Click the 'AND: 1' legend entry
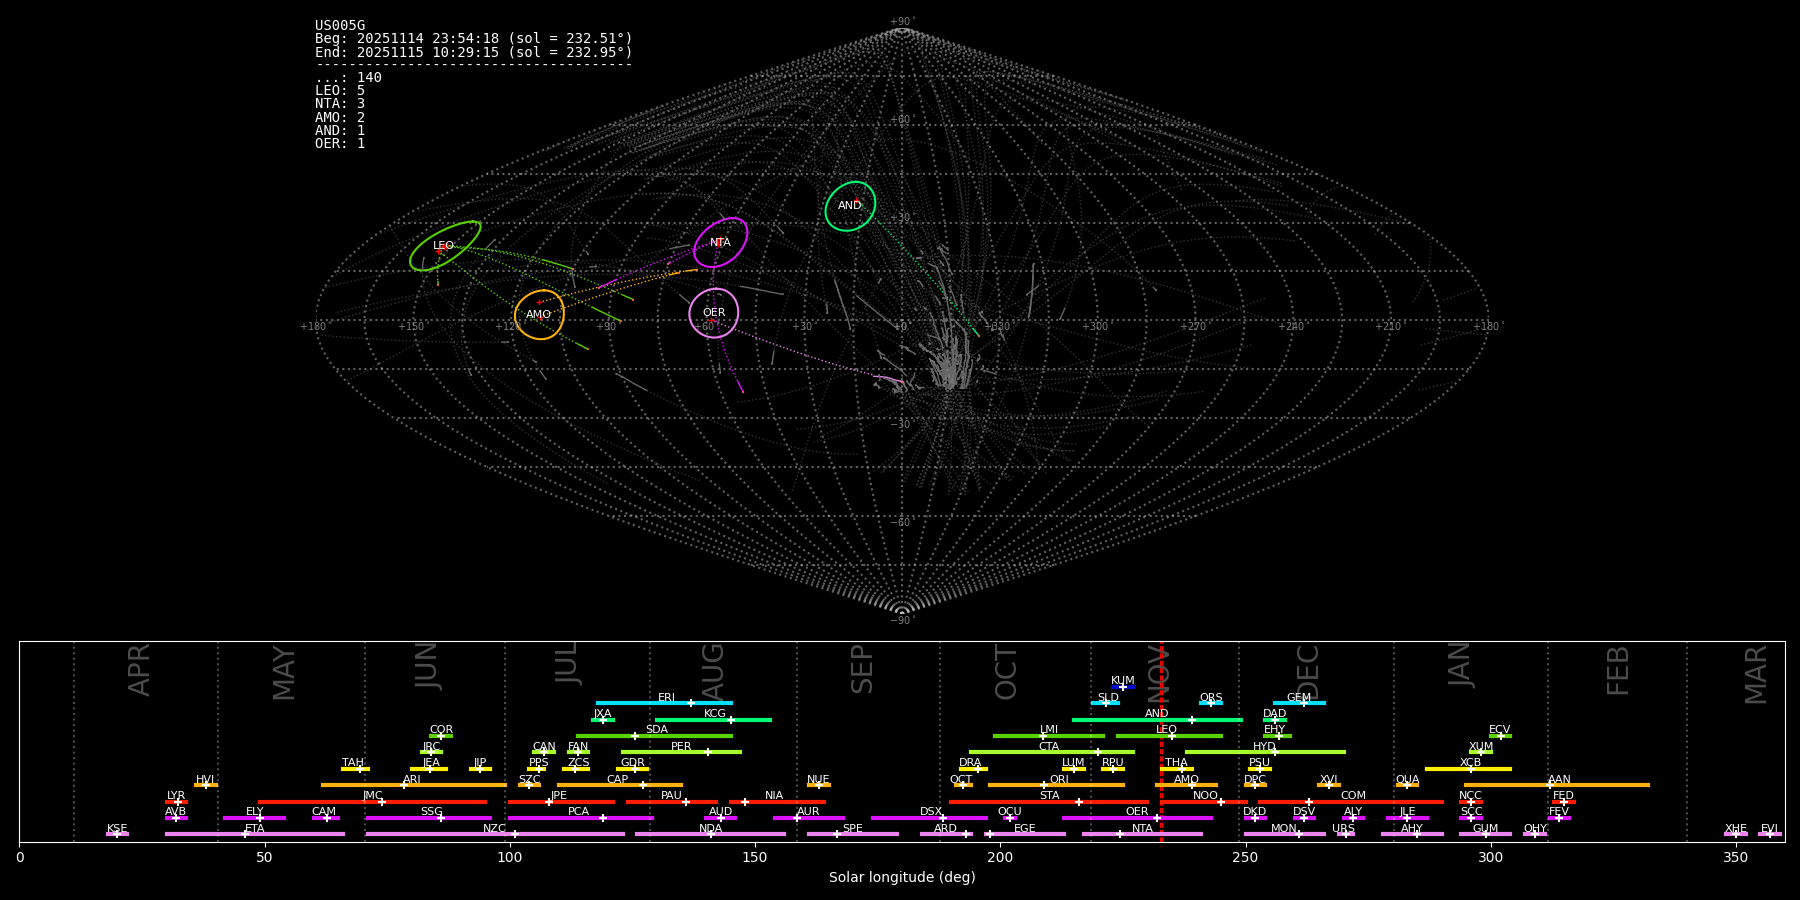This screenshot has height=900, width=1800. (340, 131)
